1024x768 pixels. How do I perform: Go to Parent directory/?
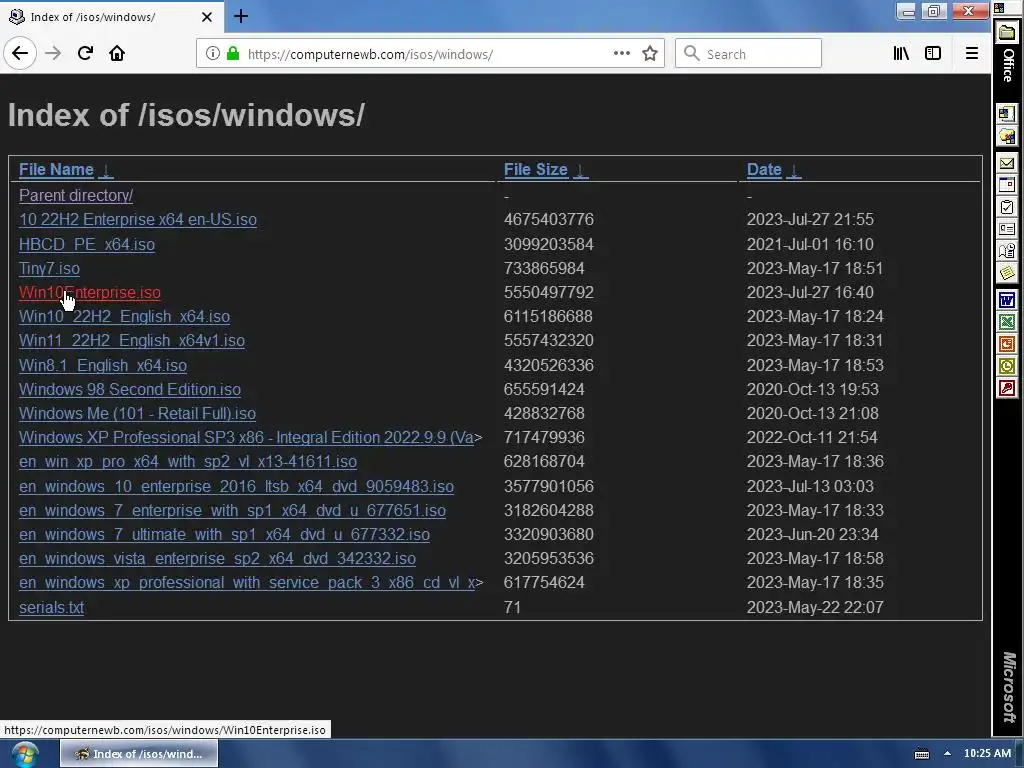click(x=76, y=195)
